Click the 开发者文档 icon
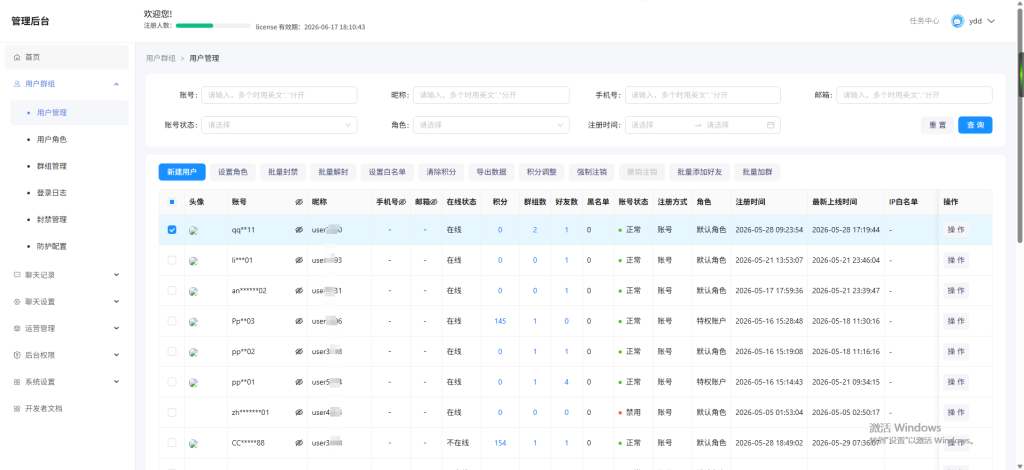Viewport: 1024px width, 470px height. pos(17,409)
